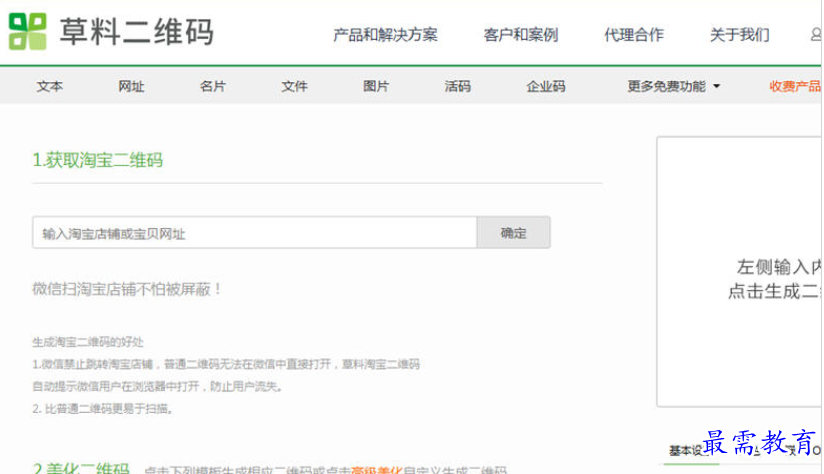Click the 2. 比普通二维码更易于扫描。 line
Screen dimensions: 824x474
pos(103,408)
